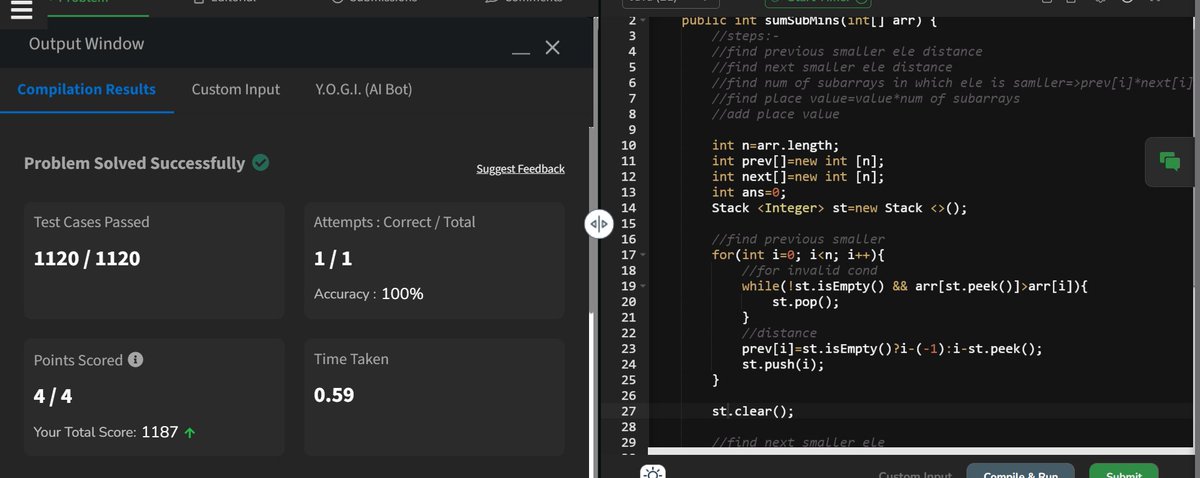Open the chat bubble icon on editor edge
Viewport: 1200px width, 478px height.
(1170, 161)
